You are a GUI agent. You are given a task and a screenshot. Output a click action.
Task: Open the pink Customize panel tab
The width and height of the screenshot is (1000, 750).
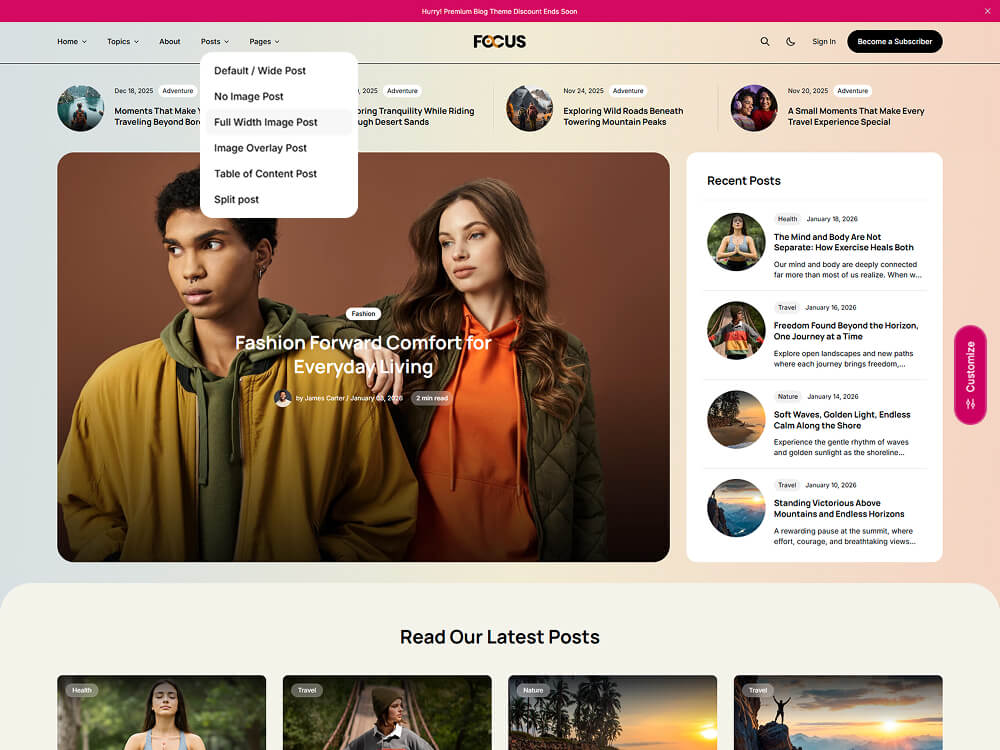click(968, 374)
